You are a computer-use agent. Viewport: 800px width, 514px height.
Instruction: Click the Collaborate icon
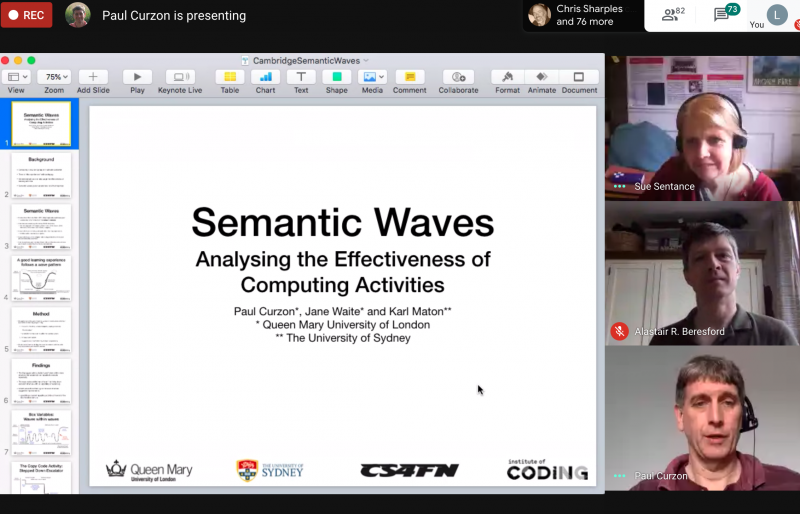click(x=458, y=77)
